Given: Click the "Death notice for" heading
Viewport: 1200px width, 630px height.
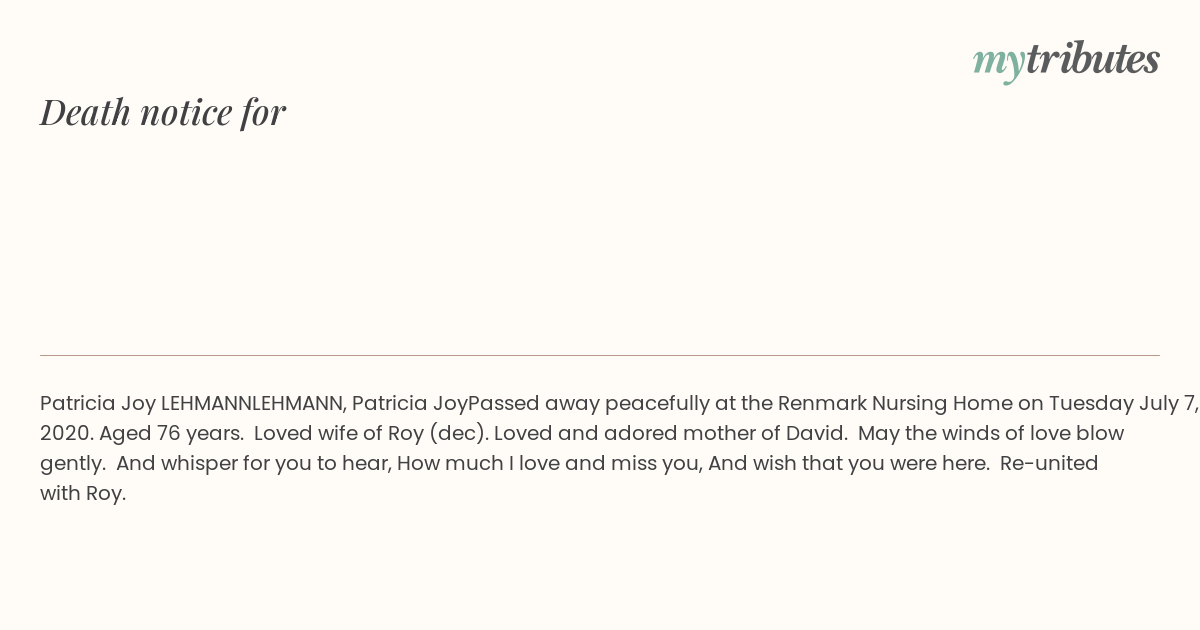Looking at the screenshot, I should click(x=163, y=112).
